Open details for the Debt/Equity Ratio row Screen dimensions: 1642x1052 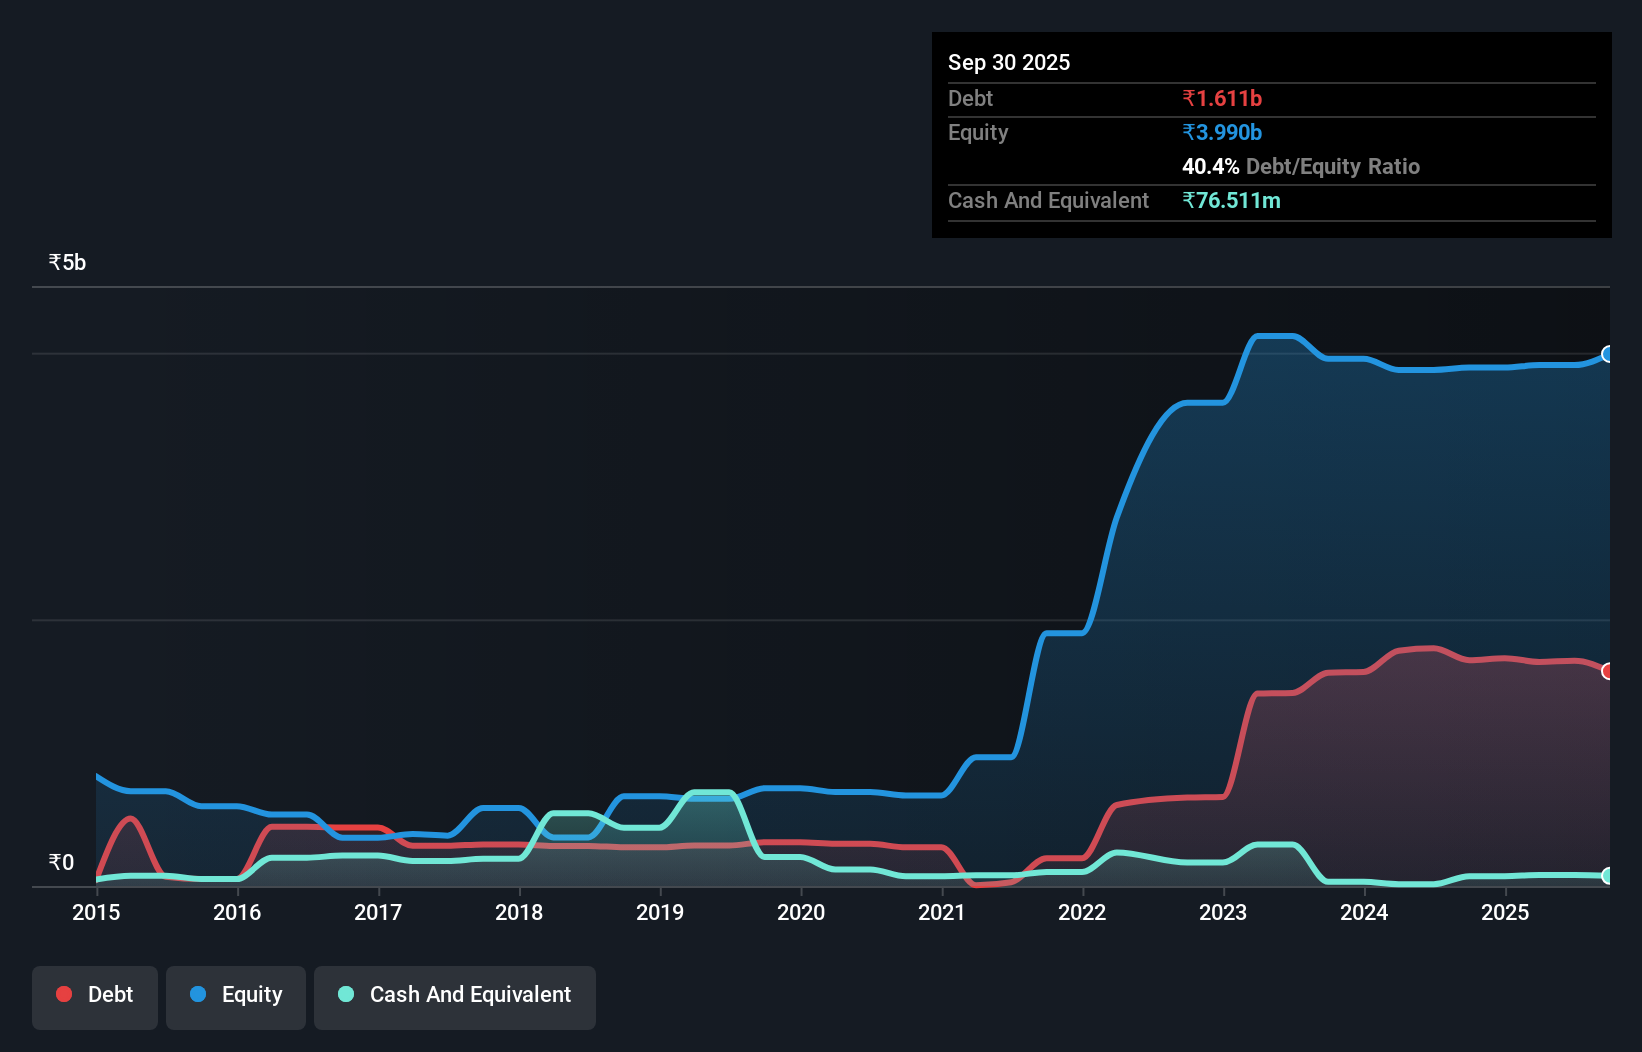1300,166
